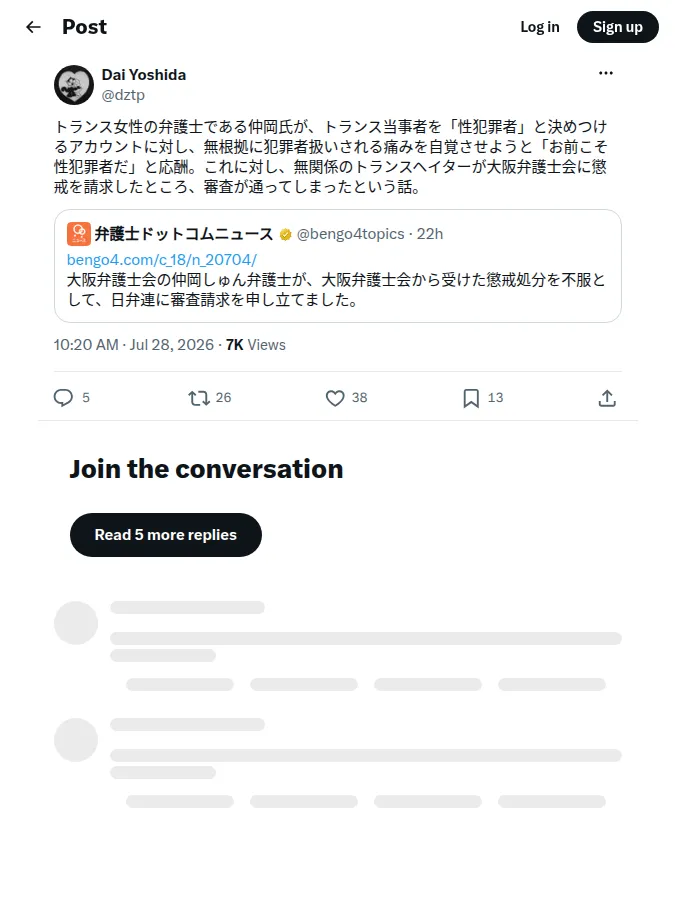The height and width of the screenshot is (900, 675).
Task: Open the three-dot more options menu
Action: [x=606, y=73]
